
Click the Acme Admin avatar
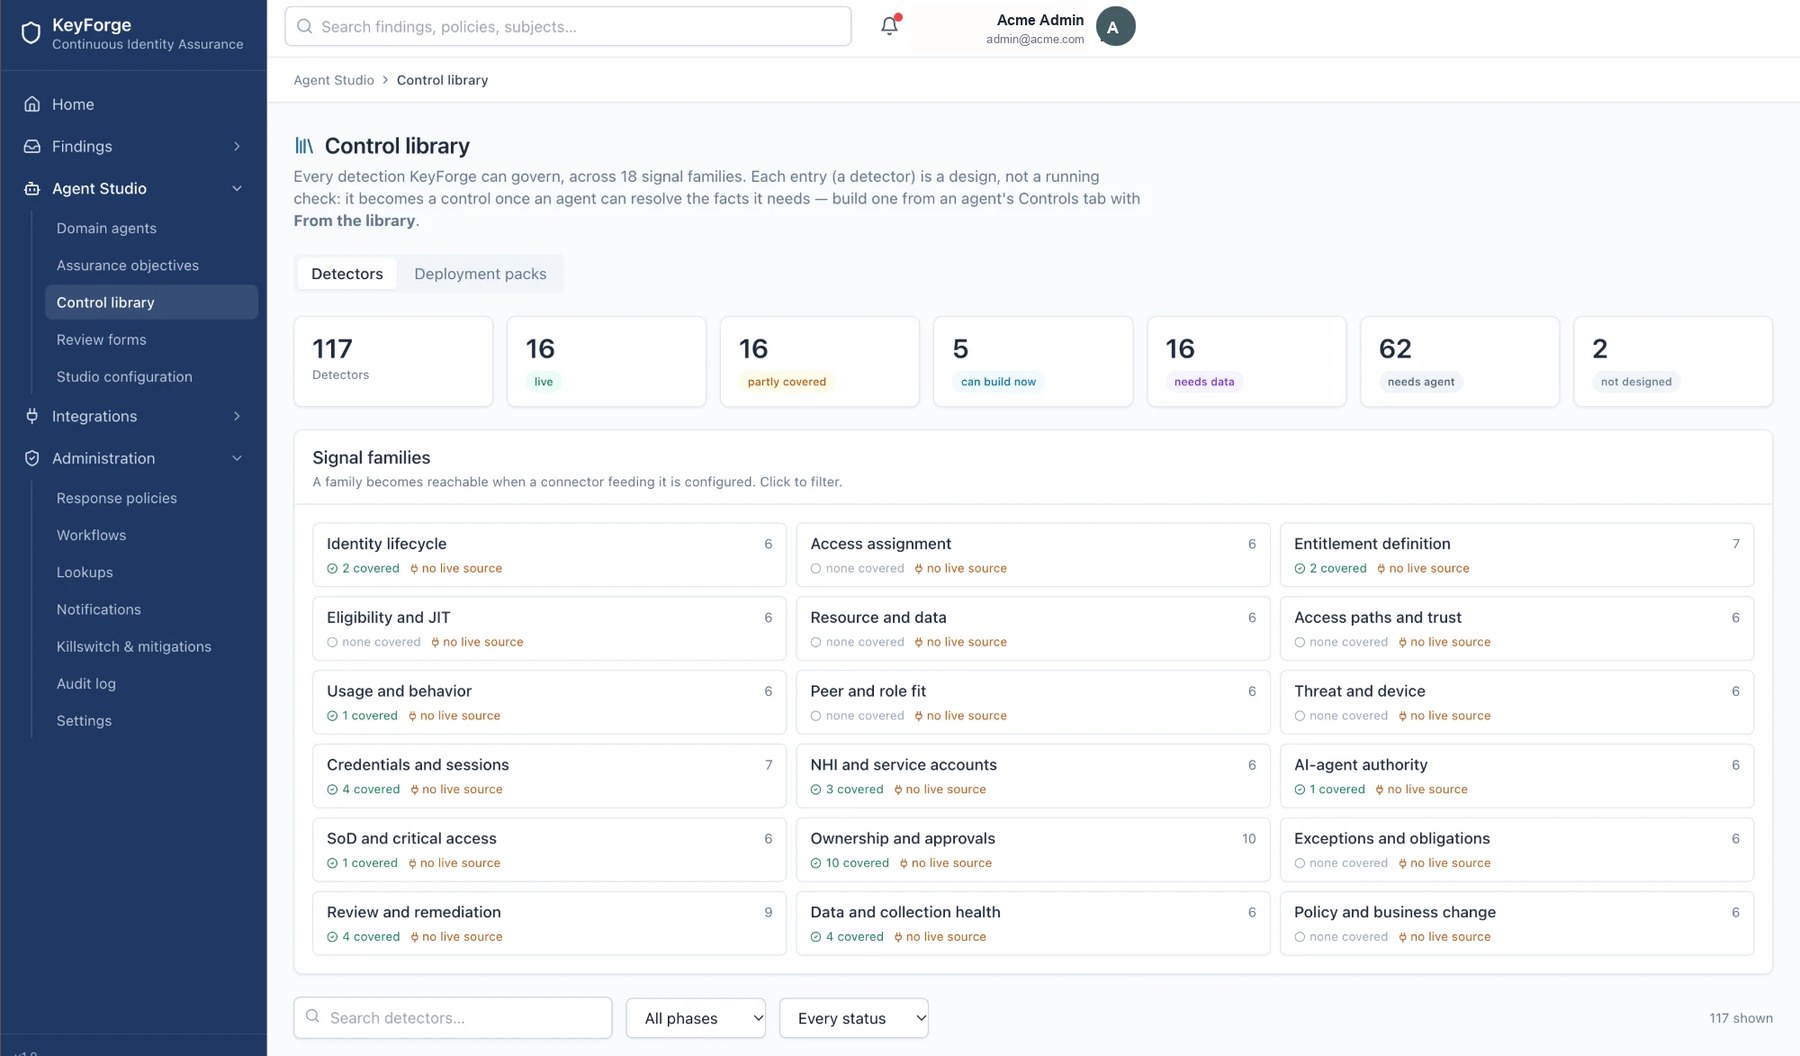pos(1115,26)
